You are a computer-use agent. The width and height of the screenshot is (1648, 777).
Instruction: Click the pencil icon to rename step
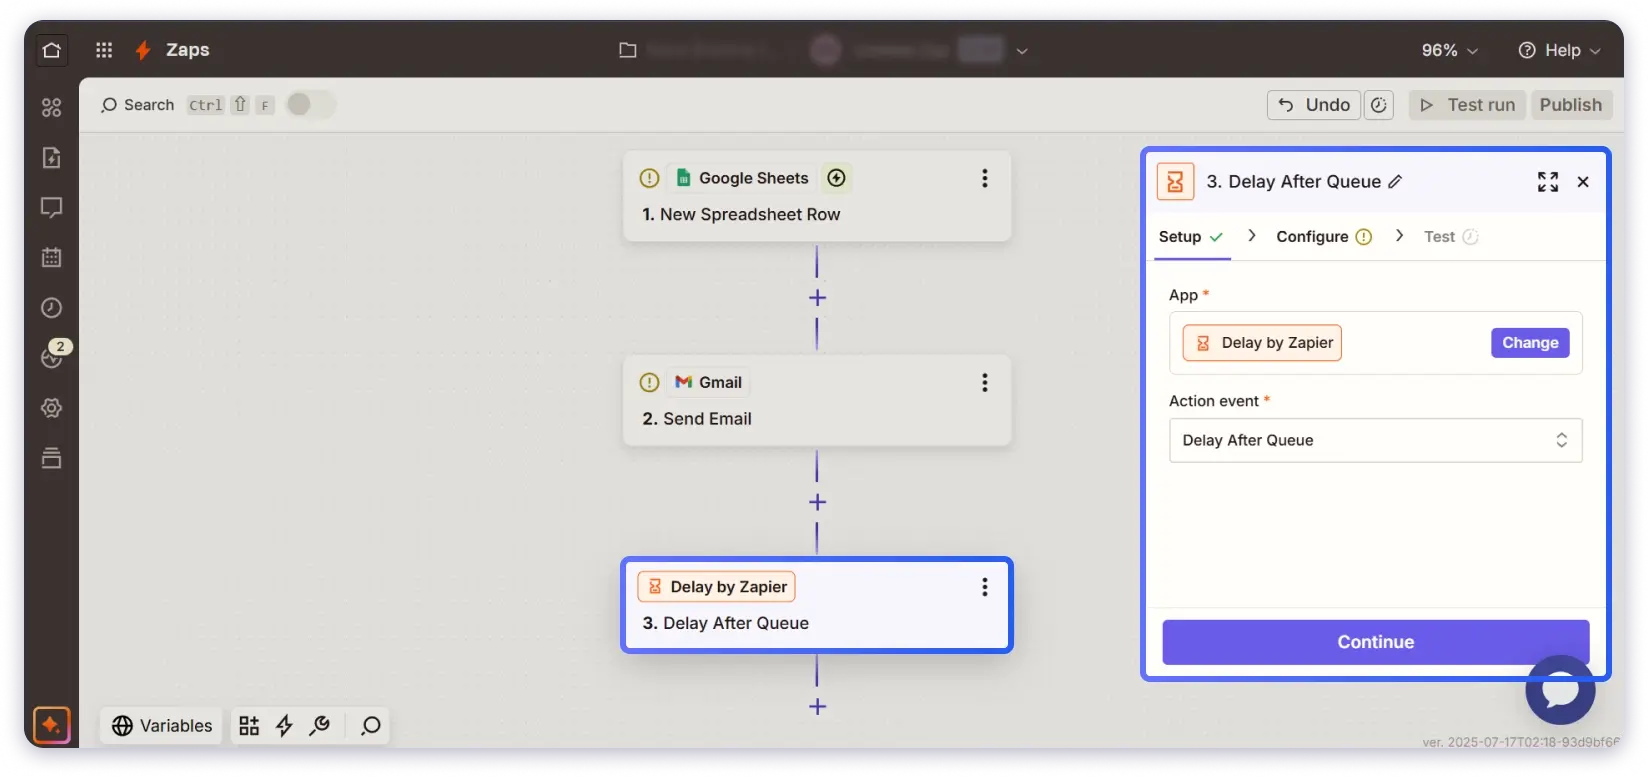[x=1396, y=182]
